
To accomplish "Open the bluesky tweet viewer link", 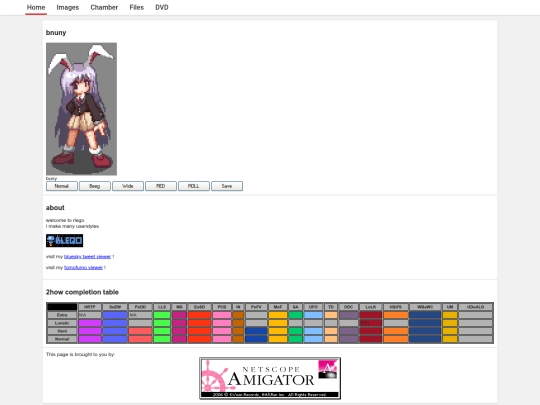I will [87, 257].
